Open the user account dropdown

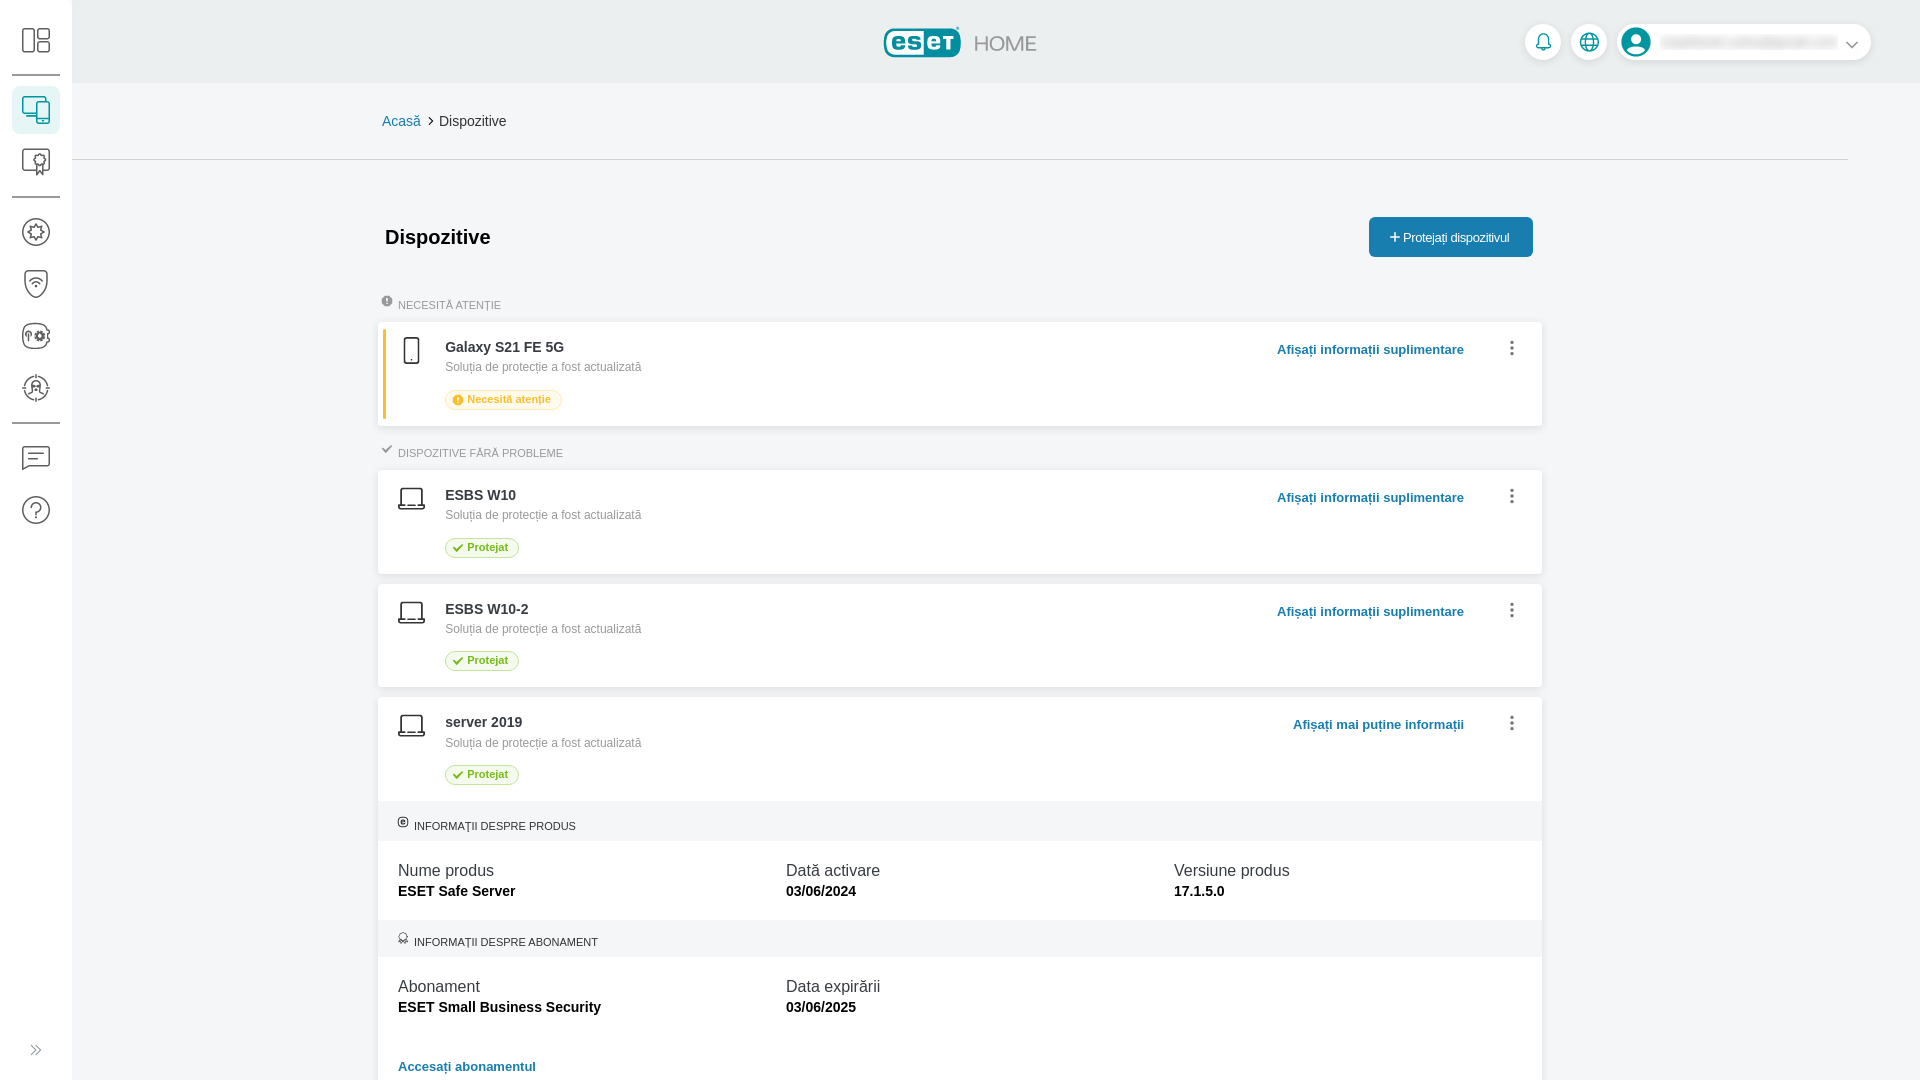[1744, 42]
